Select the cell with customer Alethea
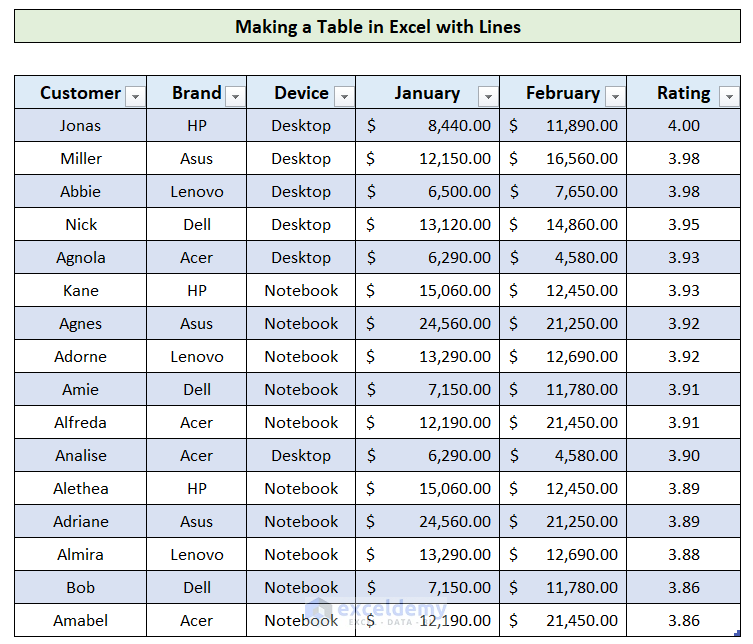 coord(80,488)
